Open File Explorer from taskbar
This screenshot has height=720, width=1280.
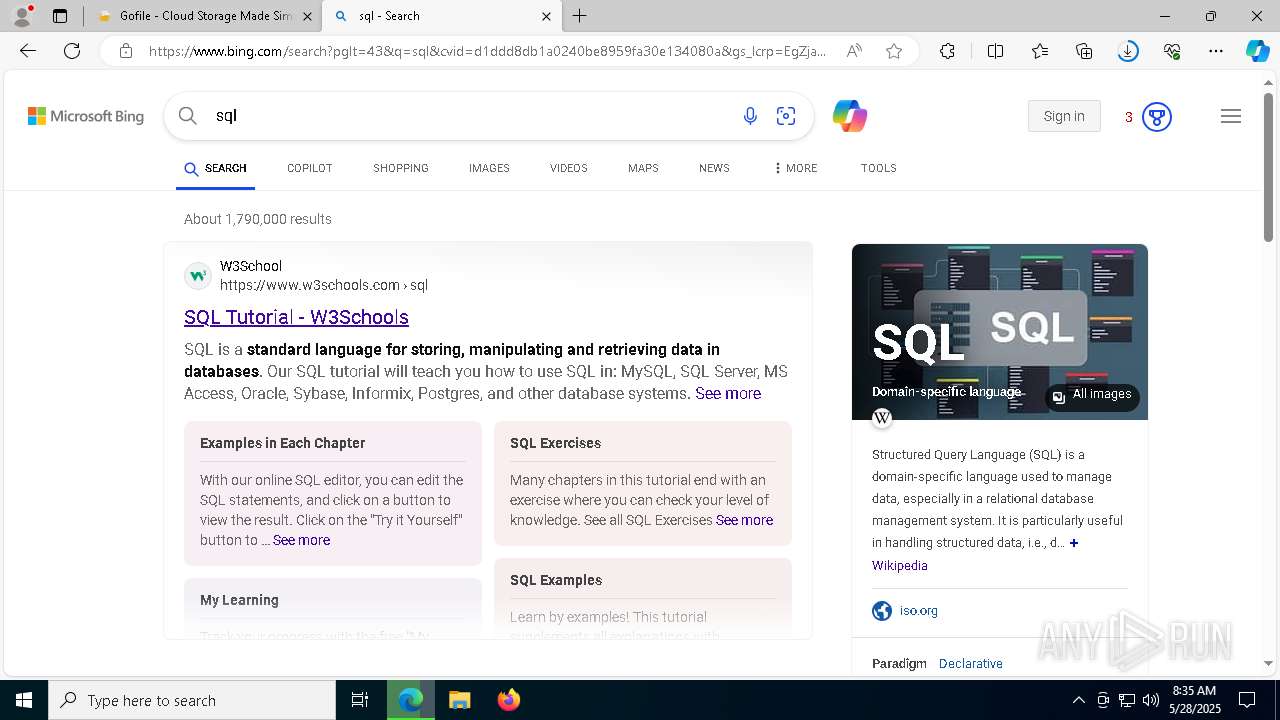pyautogui.click(x=459, y=700)
